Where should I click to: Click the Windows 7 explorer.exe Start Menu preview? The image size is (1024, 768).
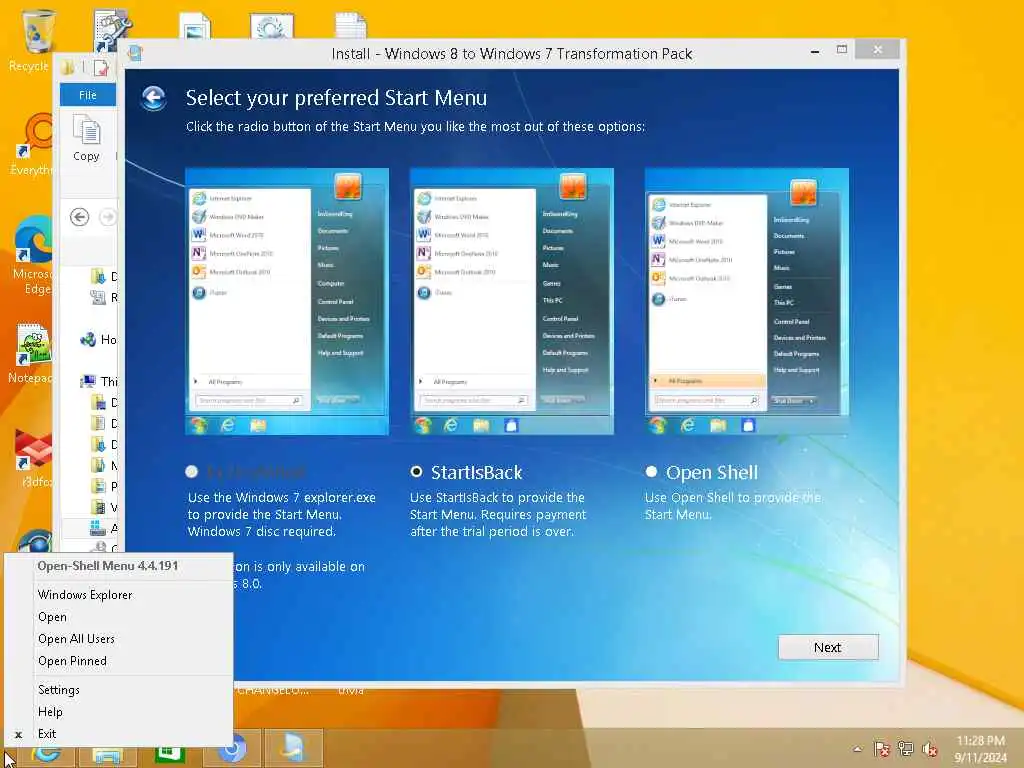click(x=287, y=302)
